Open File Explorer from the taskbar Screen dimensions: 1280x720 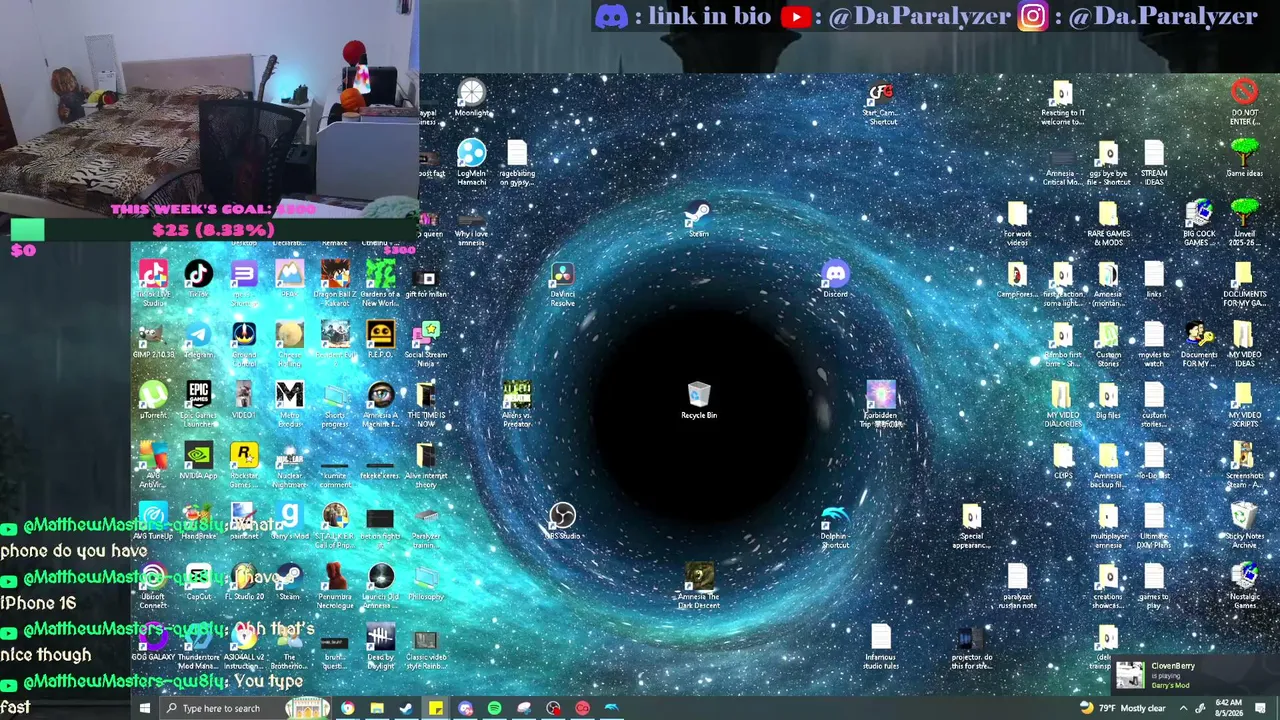point(377,708)
